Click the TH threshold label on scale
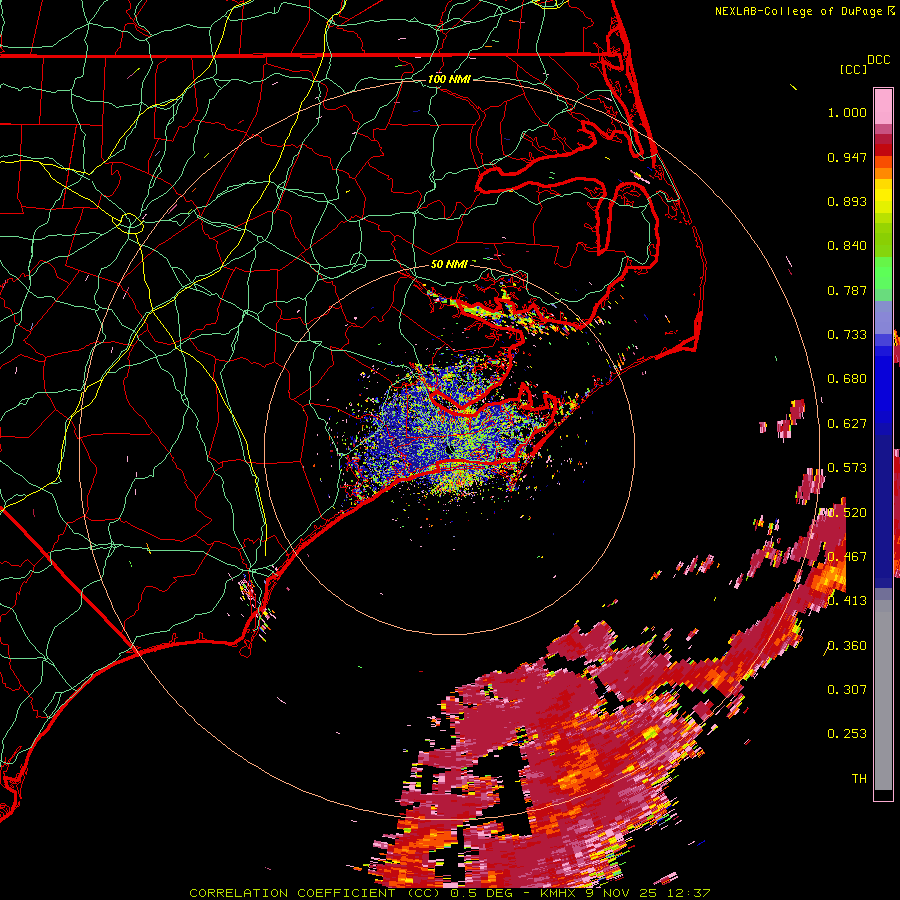900x900 pixels. pyautogui.click(x=859, y=779)
